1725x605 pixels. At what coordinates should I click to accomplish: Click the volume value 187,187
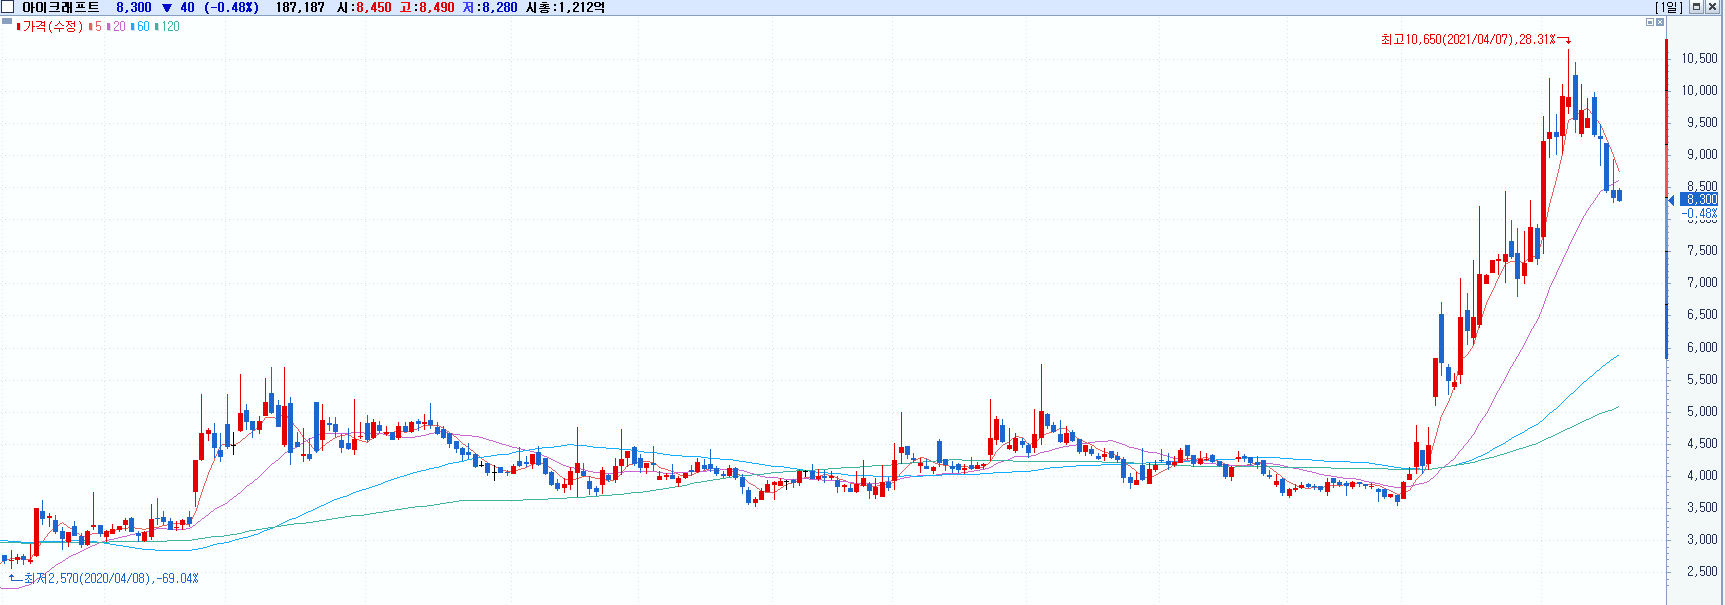pyautogui.click(x=300, y=7)
